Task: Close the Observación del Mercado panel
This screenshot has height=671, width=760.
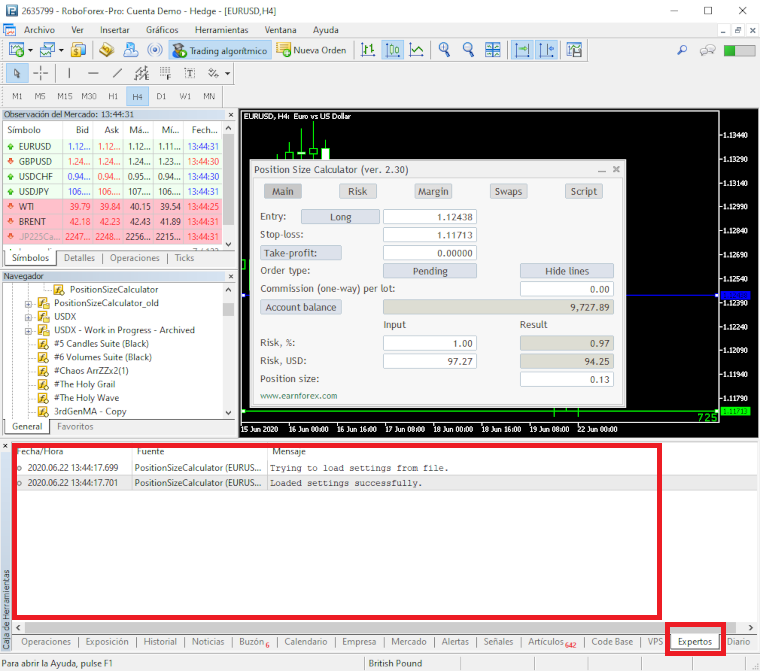Action: point(231,115)
